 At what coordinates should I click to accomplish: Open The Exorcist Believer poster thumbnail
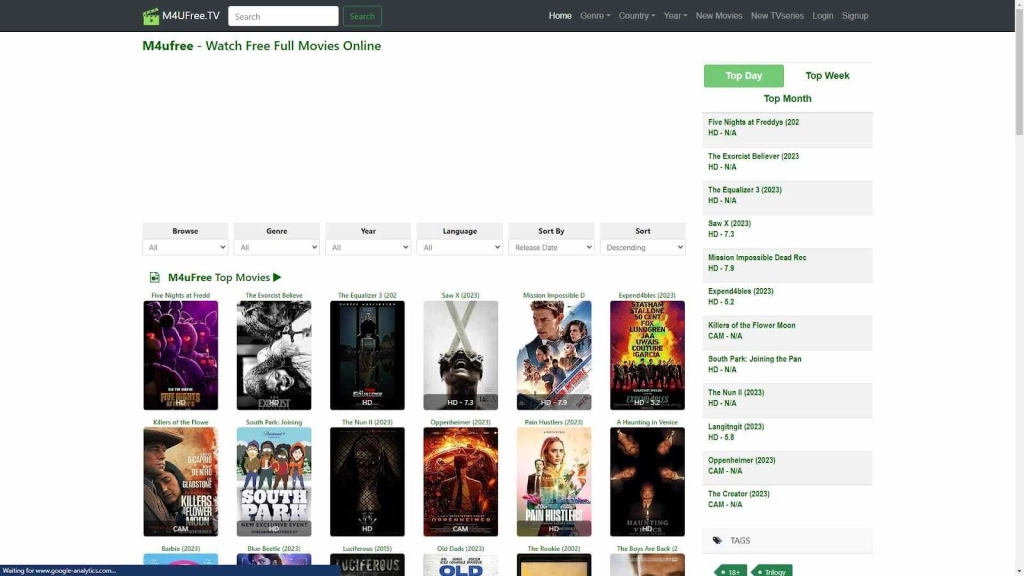click(274, 355)
